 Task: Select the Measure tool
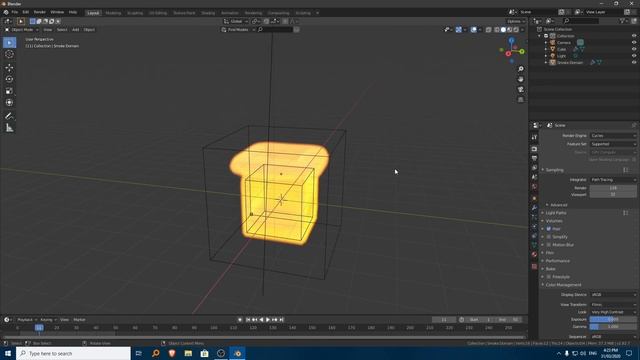pyautogui.click(x=9, y=128)
